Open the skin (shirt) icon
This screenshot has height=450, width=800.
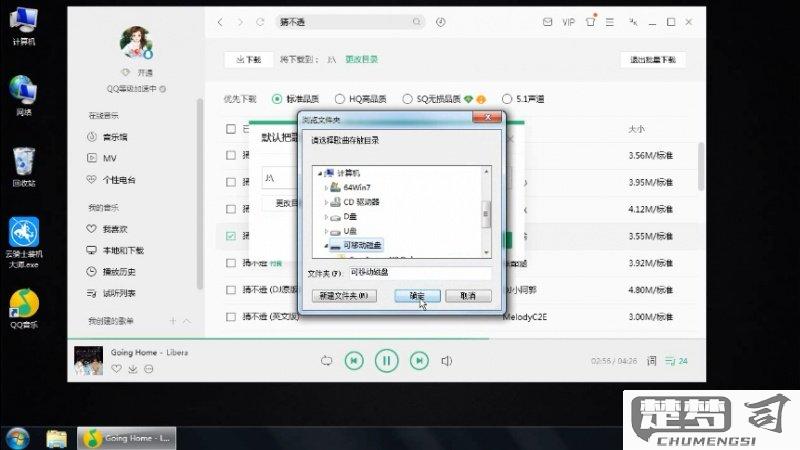pos(590,21)
